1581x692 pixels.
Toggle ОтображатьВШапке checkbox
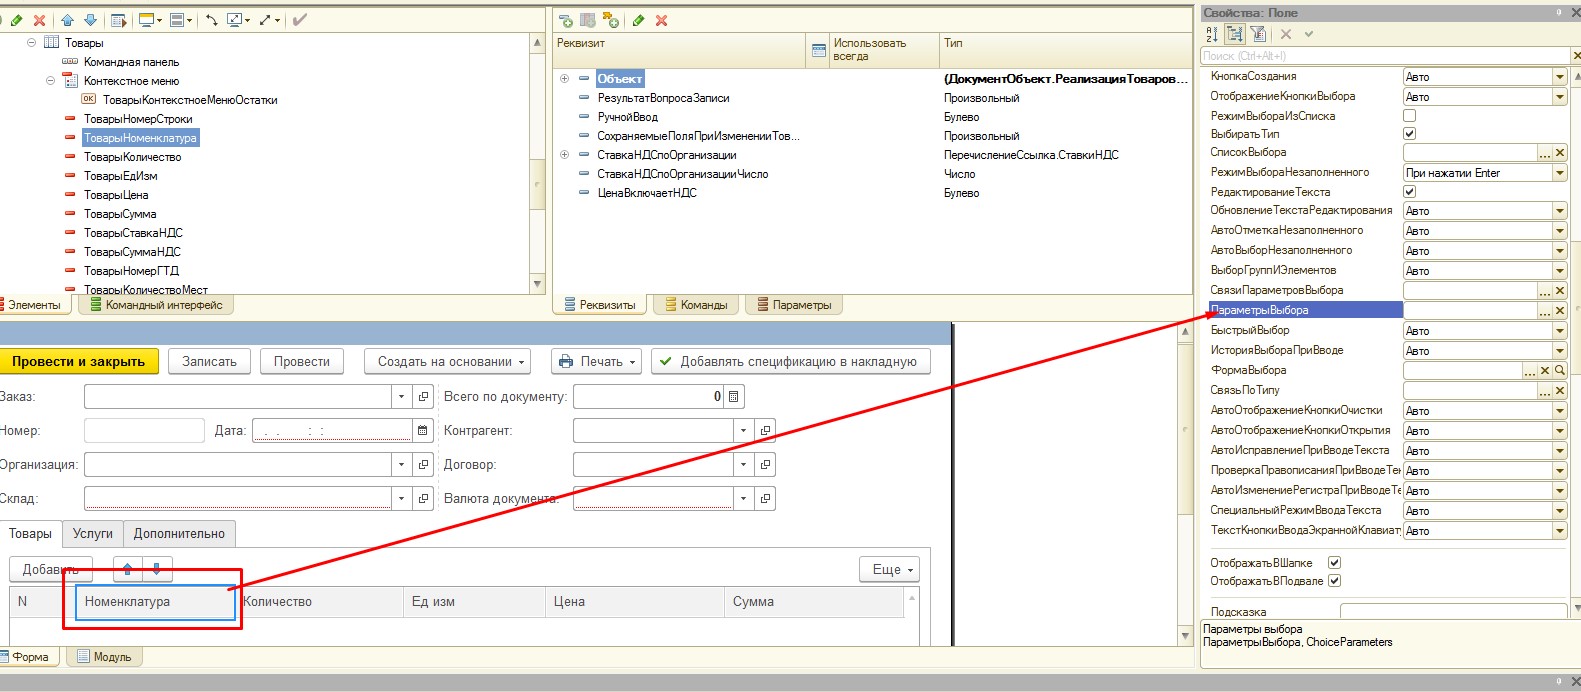click(1334, 563)
